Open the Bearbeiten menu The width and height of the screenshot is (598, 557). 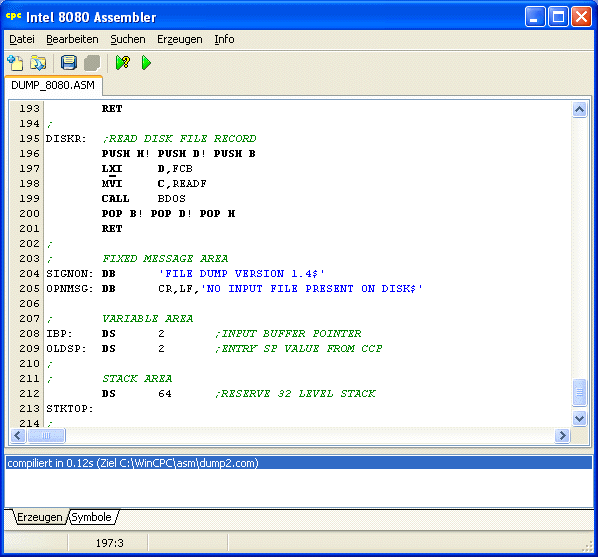pyautogui.click(x=72, y=39)
